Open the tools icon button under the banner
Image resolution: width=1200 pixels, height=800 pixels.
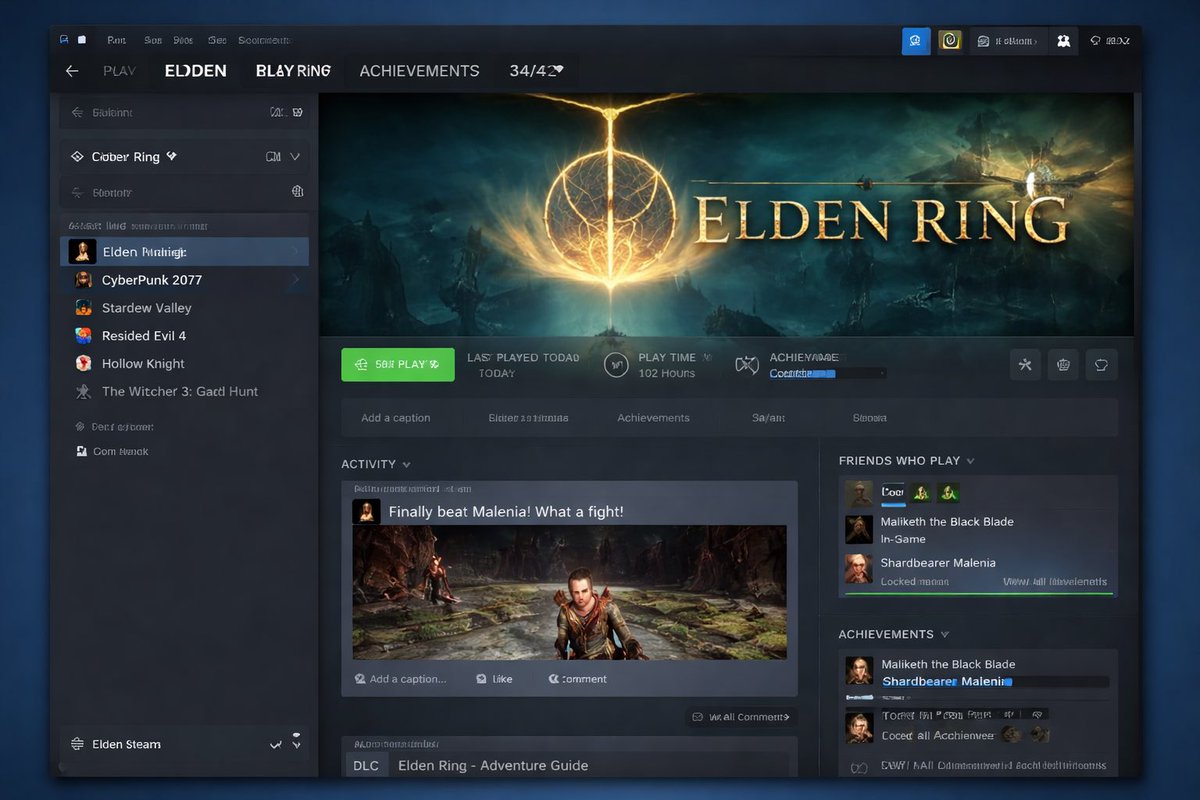1025,364
